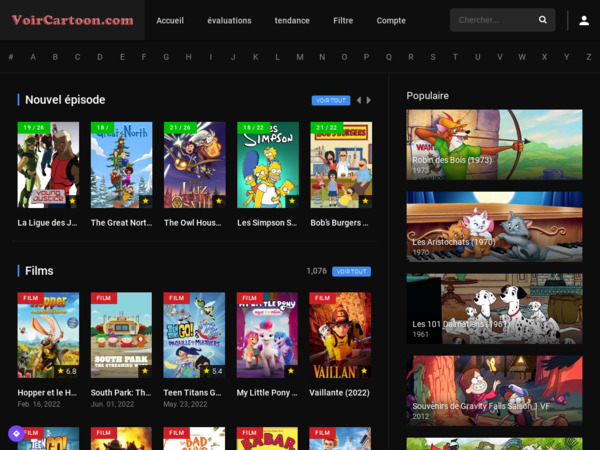Filter titles by letter A
Image resolution: width=600 pixels, height=450 pixels.
[33, 57]
